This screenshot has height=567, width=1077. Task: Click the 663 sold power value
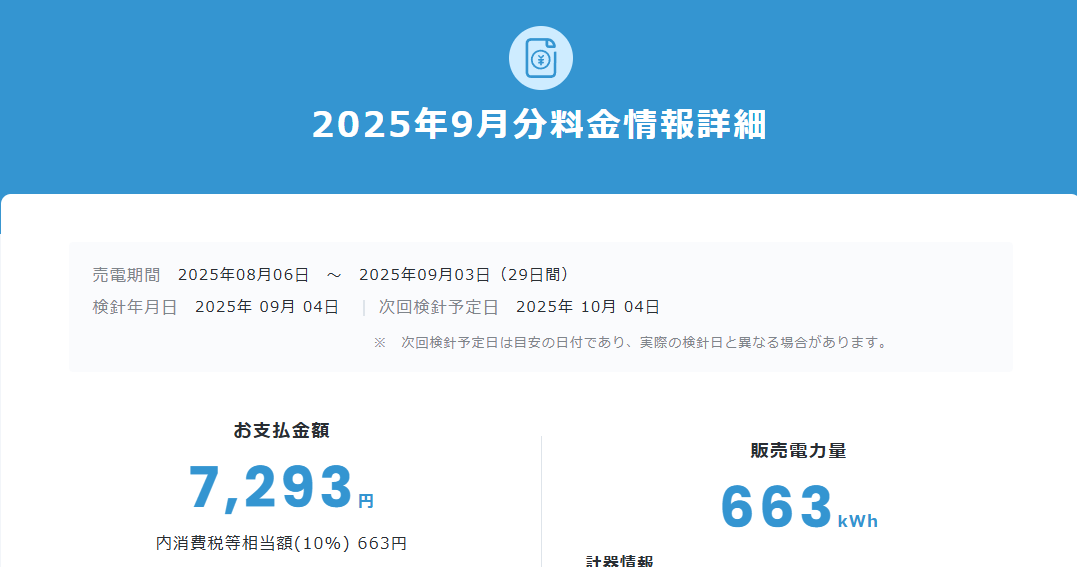pyautogui.click(x=777, y=507)
